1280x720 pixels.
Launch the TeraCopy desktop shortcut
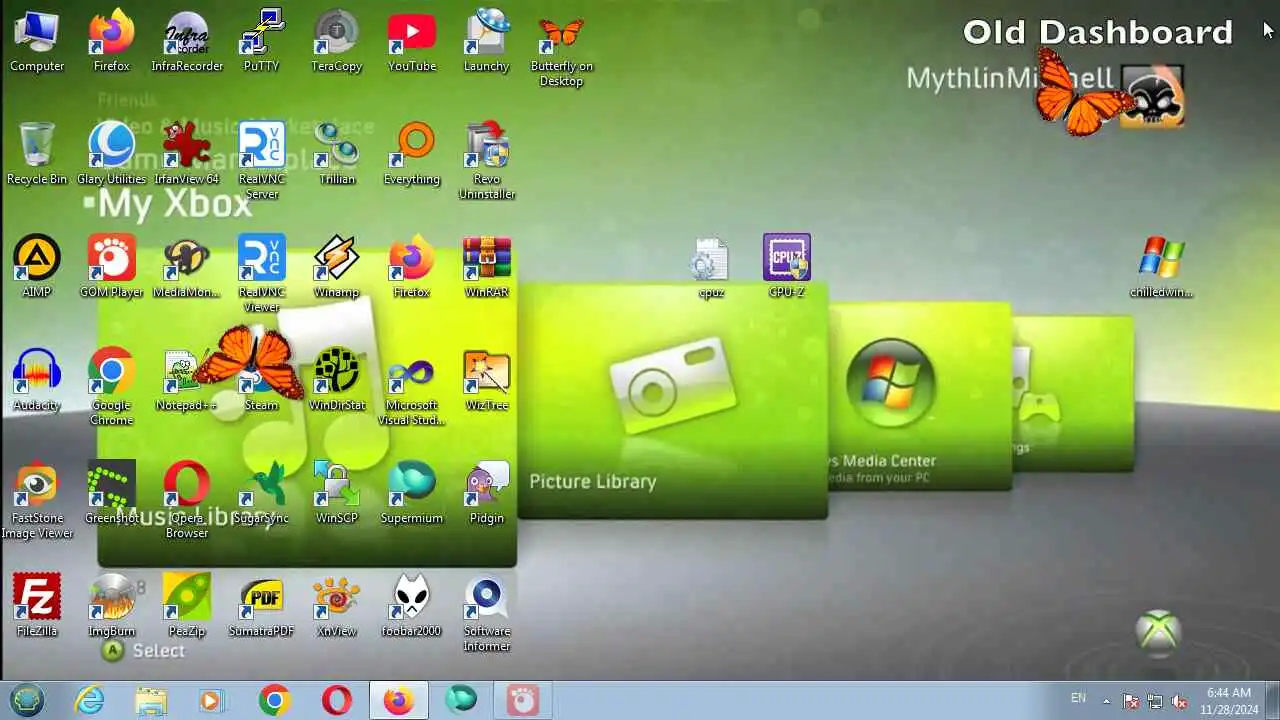(337, 41)
